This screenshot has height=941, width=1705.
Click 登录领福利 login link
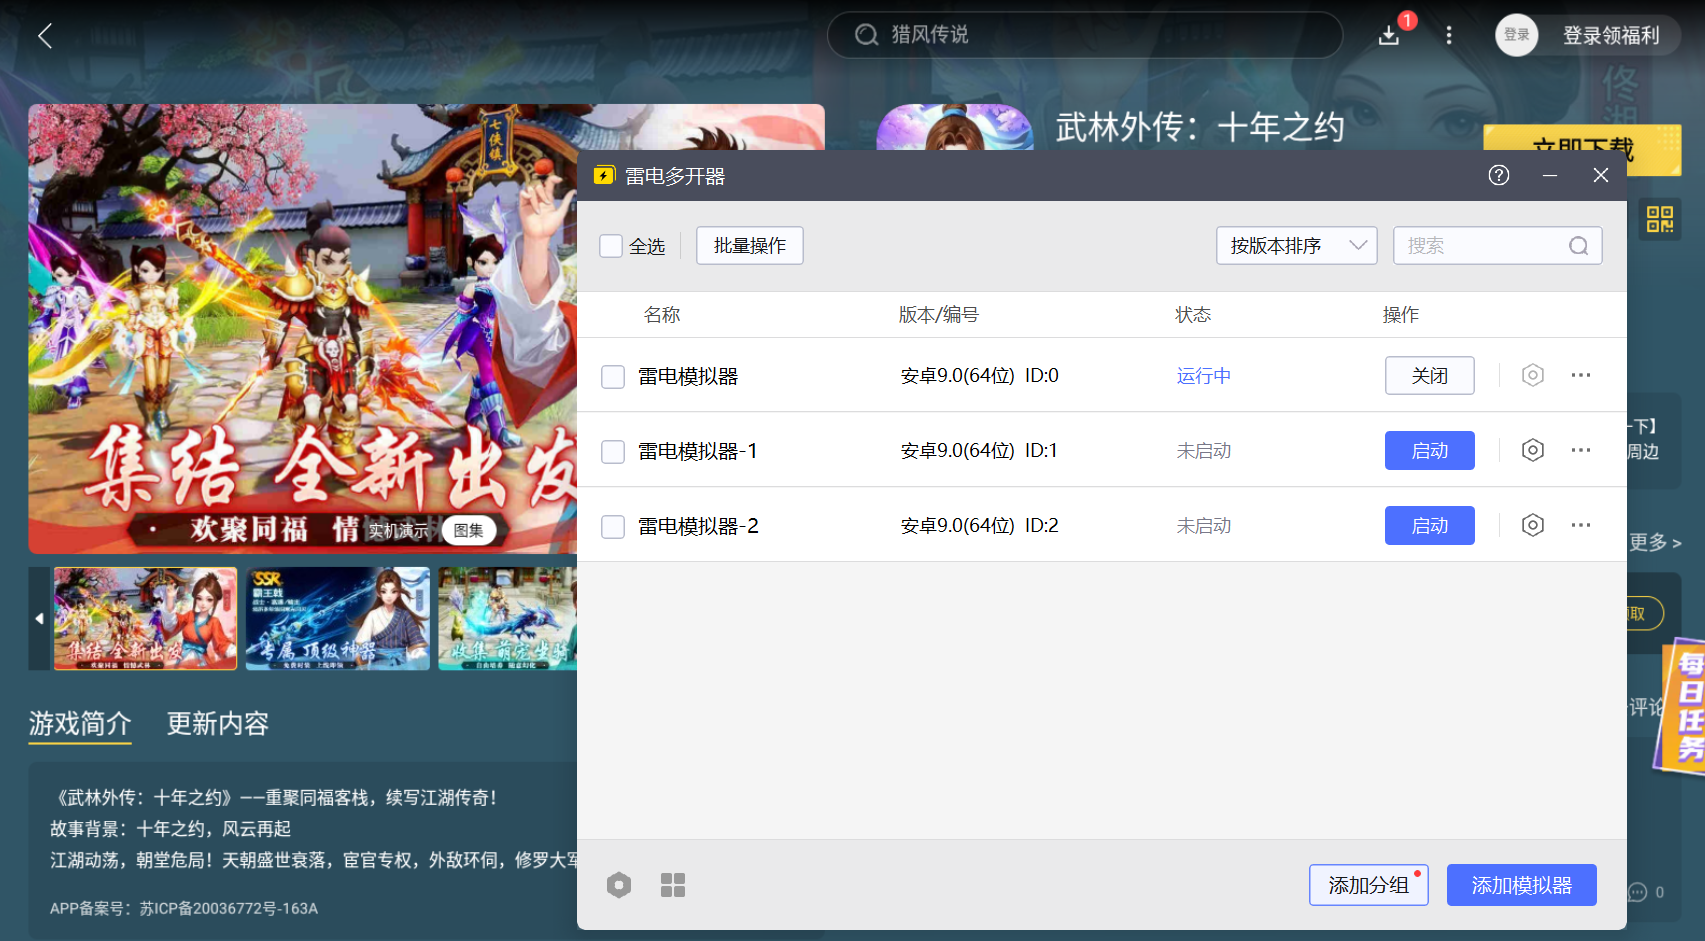[1611, 36]
